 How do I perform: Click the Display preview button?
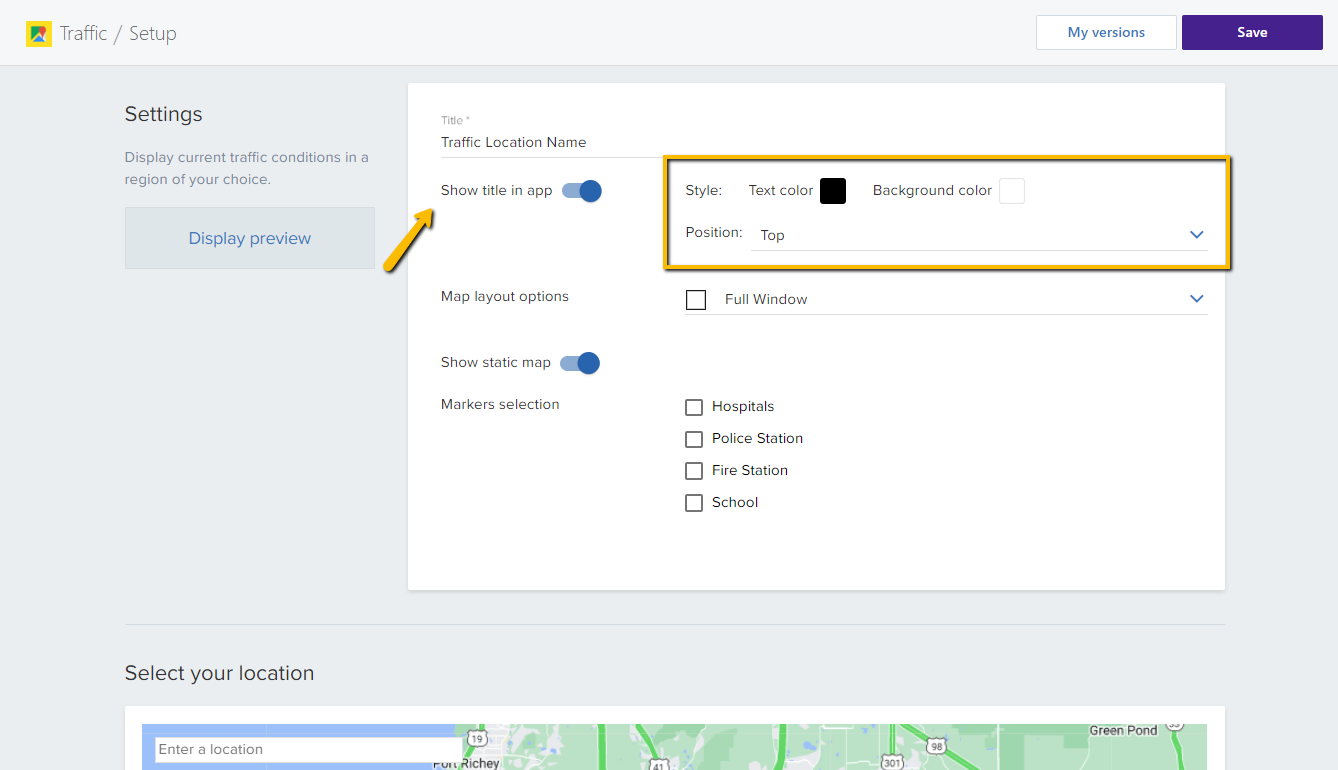(x=250, y=238)
